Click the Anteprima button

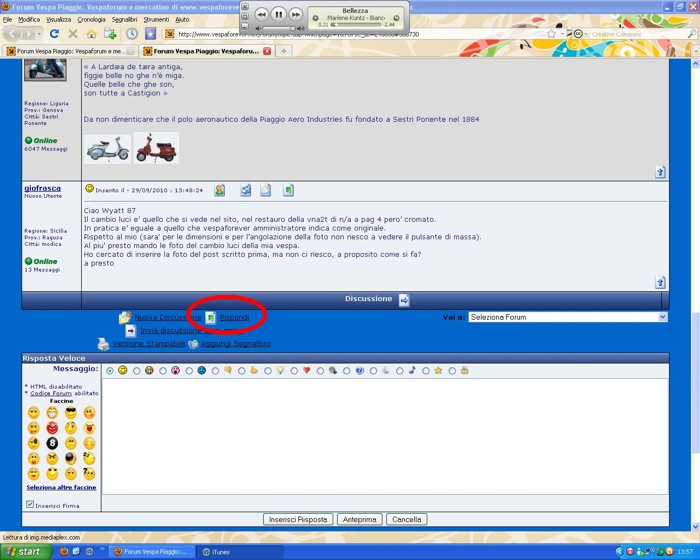[x=359, y=519]
